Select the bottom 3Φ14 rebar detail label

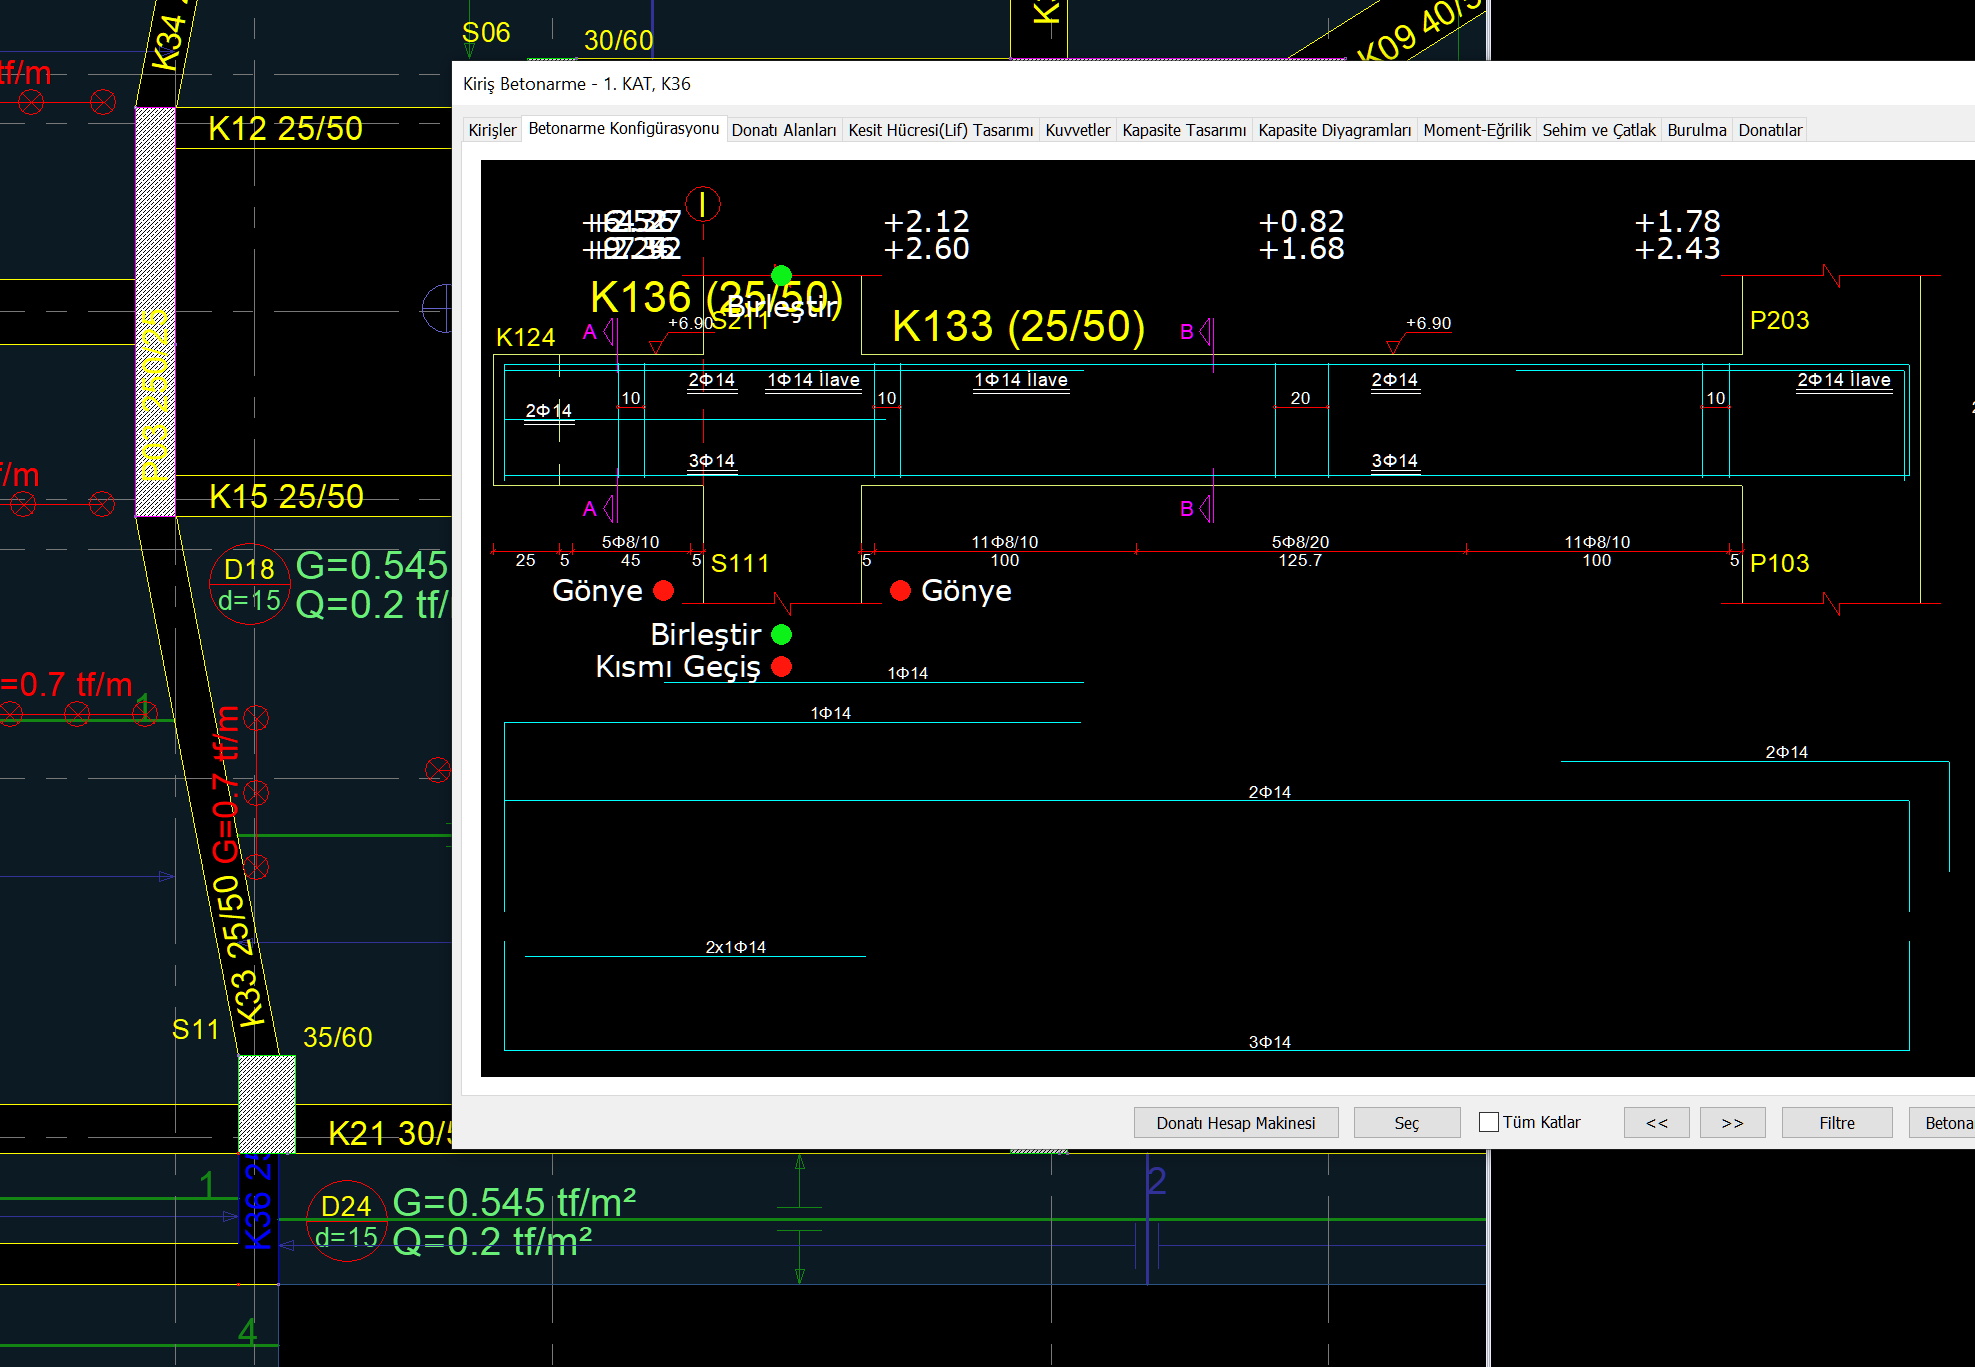pos(1269,1042)
